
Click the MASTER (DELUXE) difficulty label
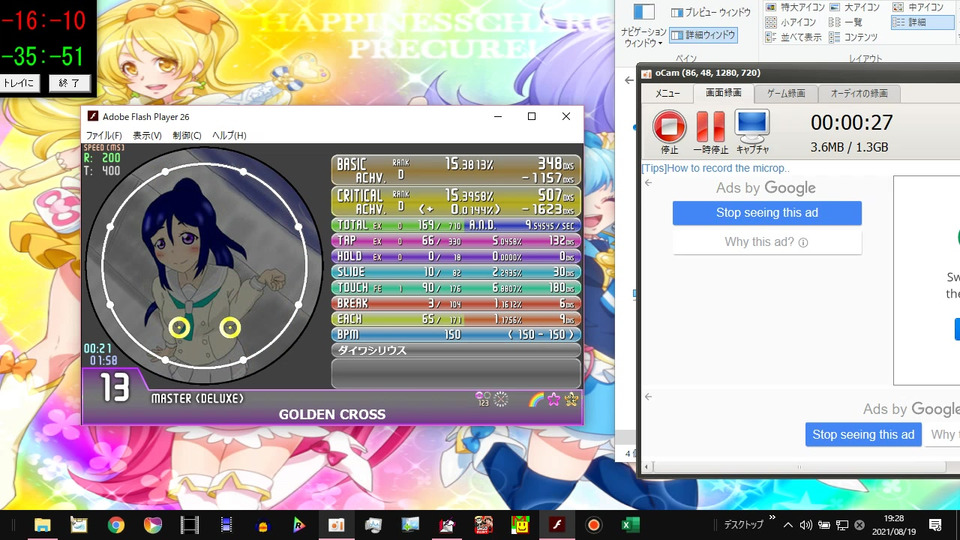tap(198, 399)
